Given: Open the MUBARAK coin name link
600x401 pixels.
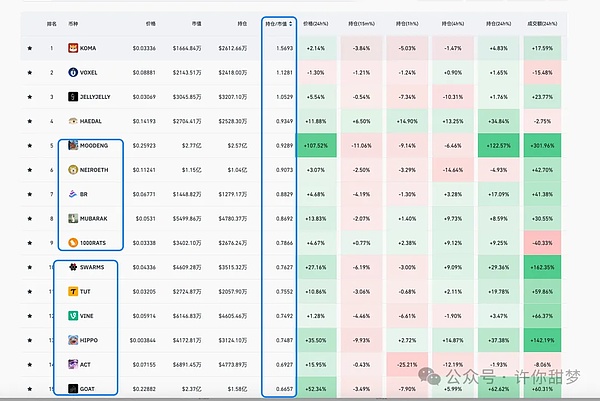Looking at the screenshot, I should (97, 218).
